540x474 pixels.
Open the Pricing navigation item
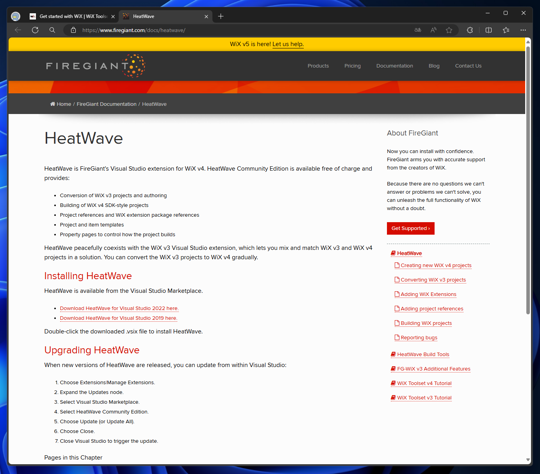point(353,66)
